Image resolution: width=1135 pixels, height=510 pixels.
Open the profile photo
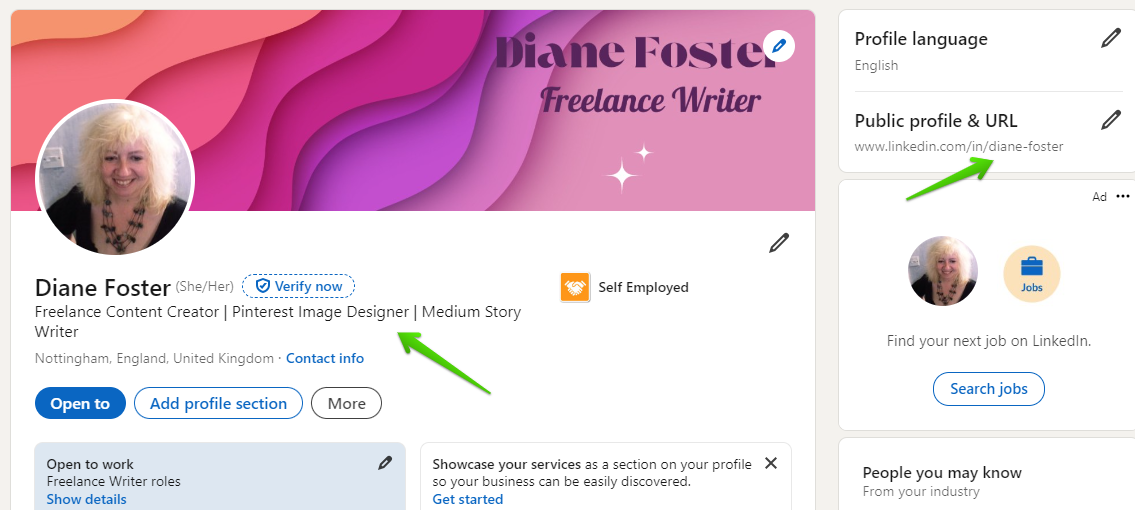[x=115, y=178]
